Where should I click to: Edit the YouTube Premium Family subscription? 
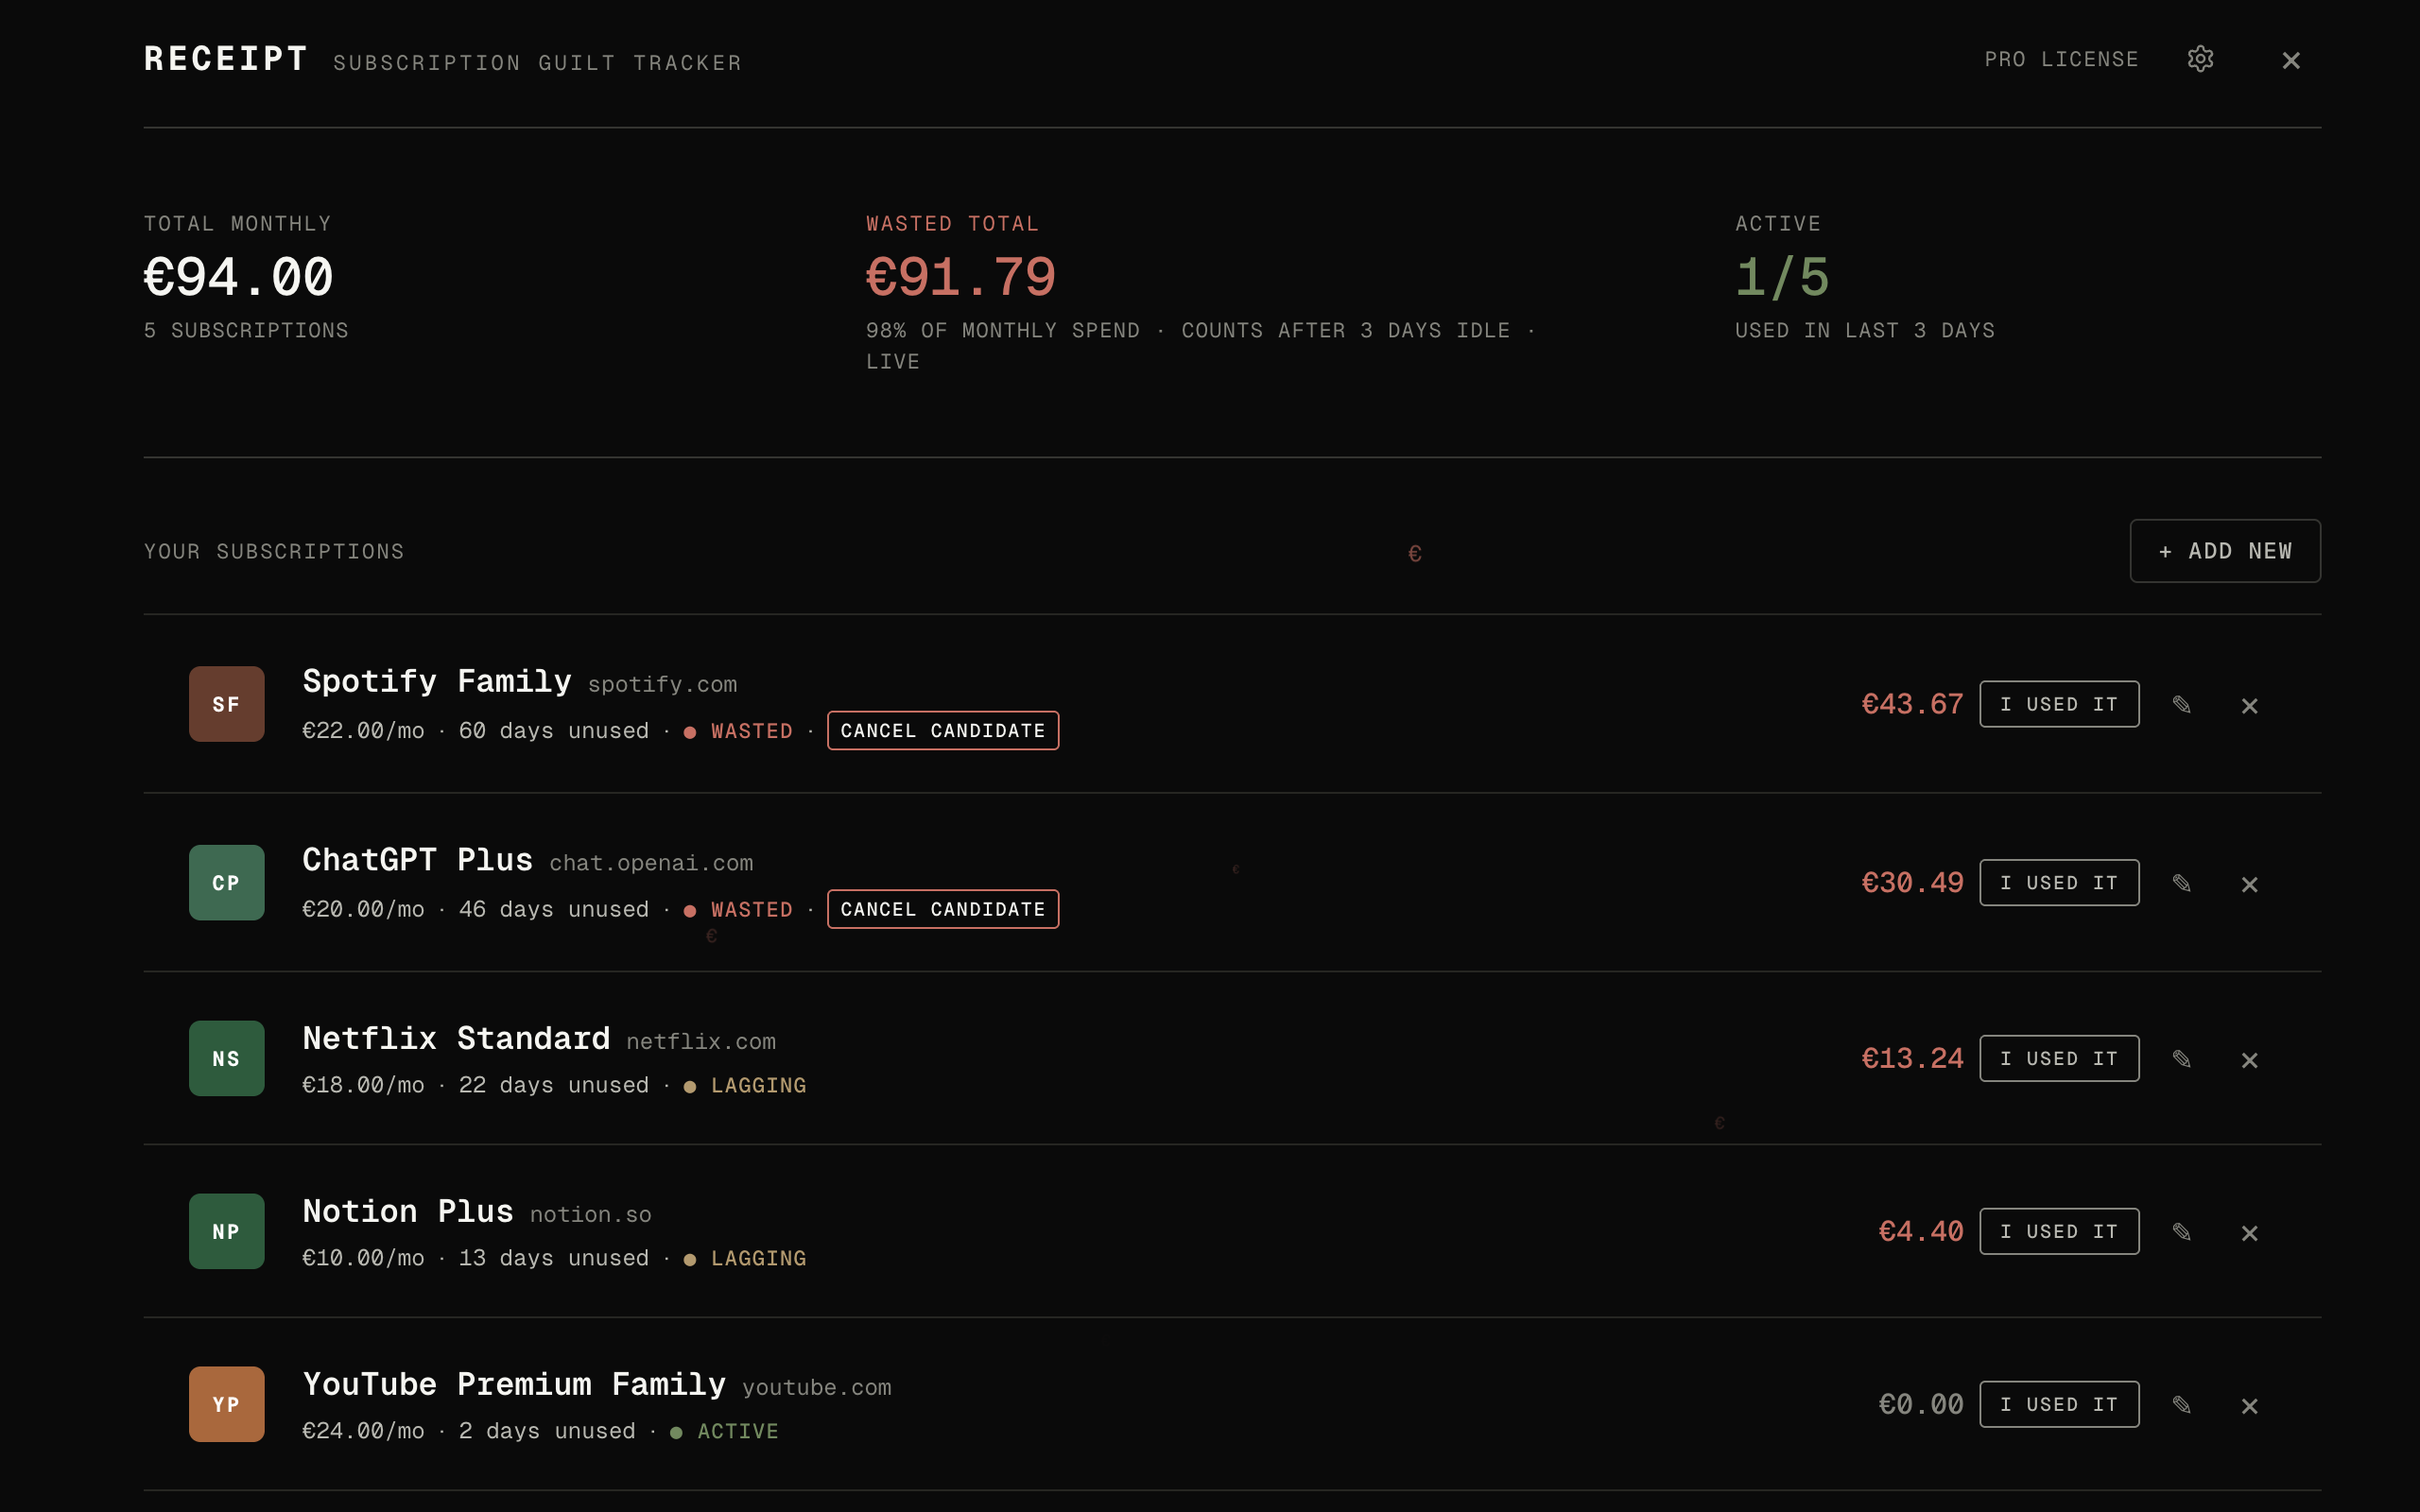tap(2182, 1405)
